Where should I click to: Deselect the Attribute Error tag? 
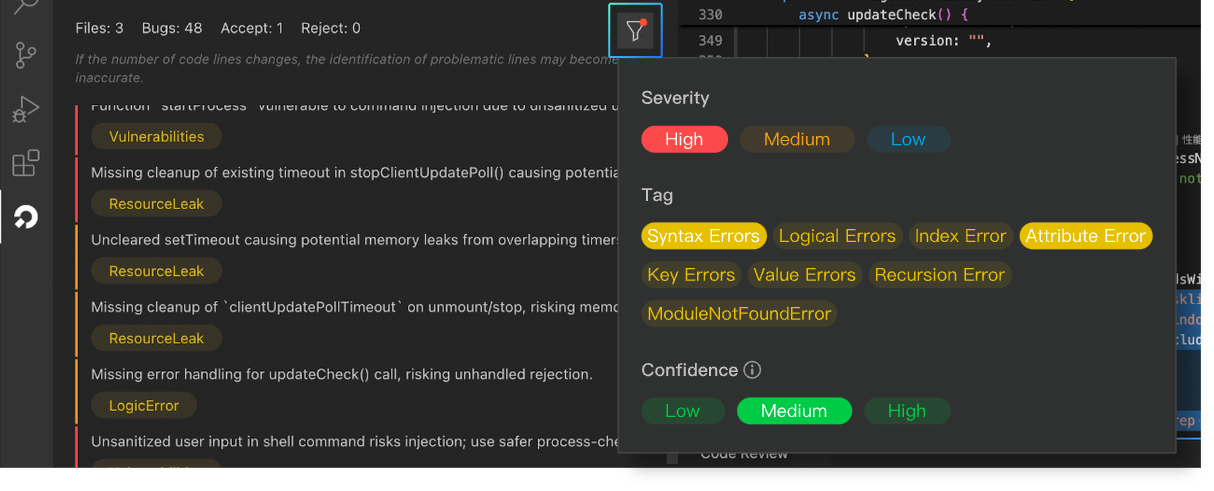tap(1085, 236)
